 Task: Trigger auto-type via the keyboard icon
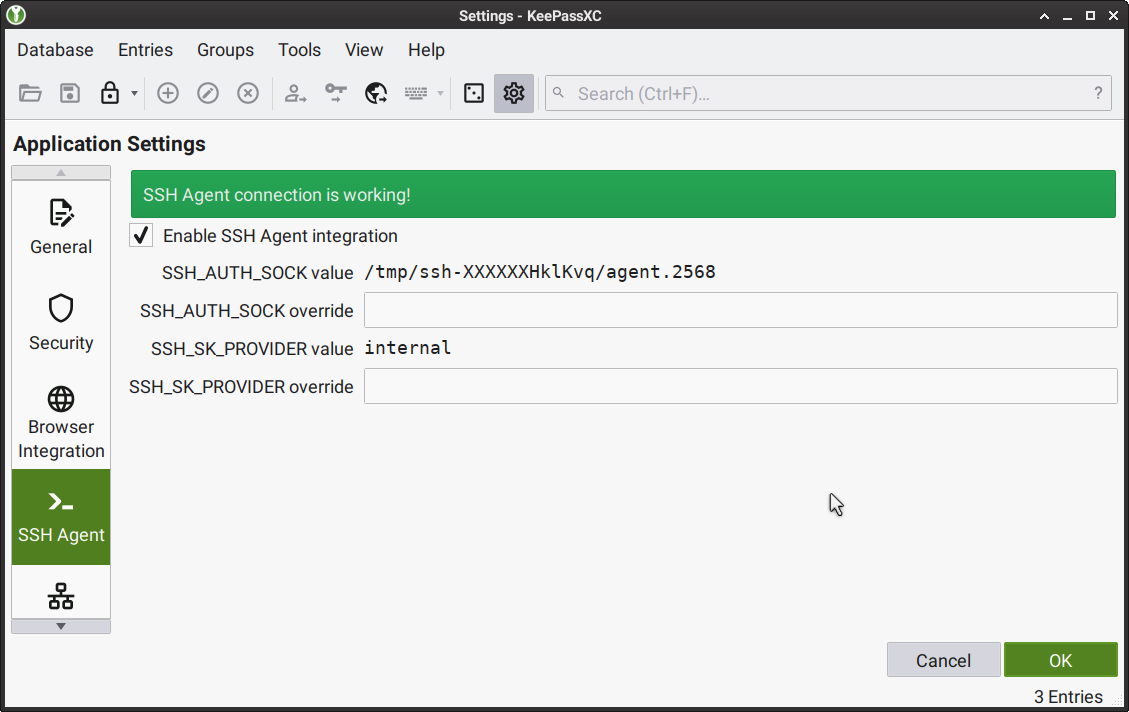tap(414, 93)
